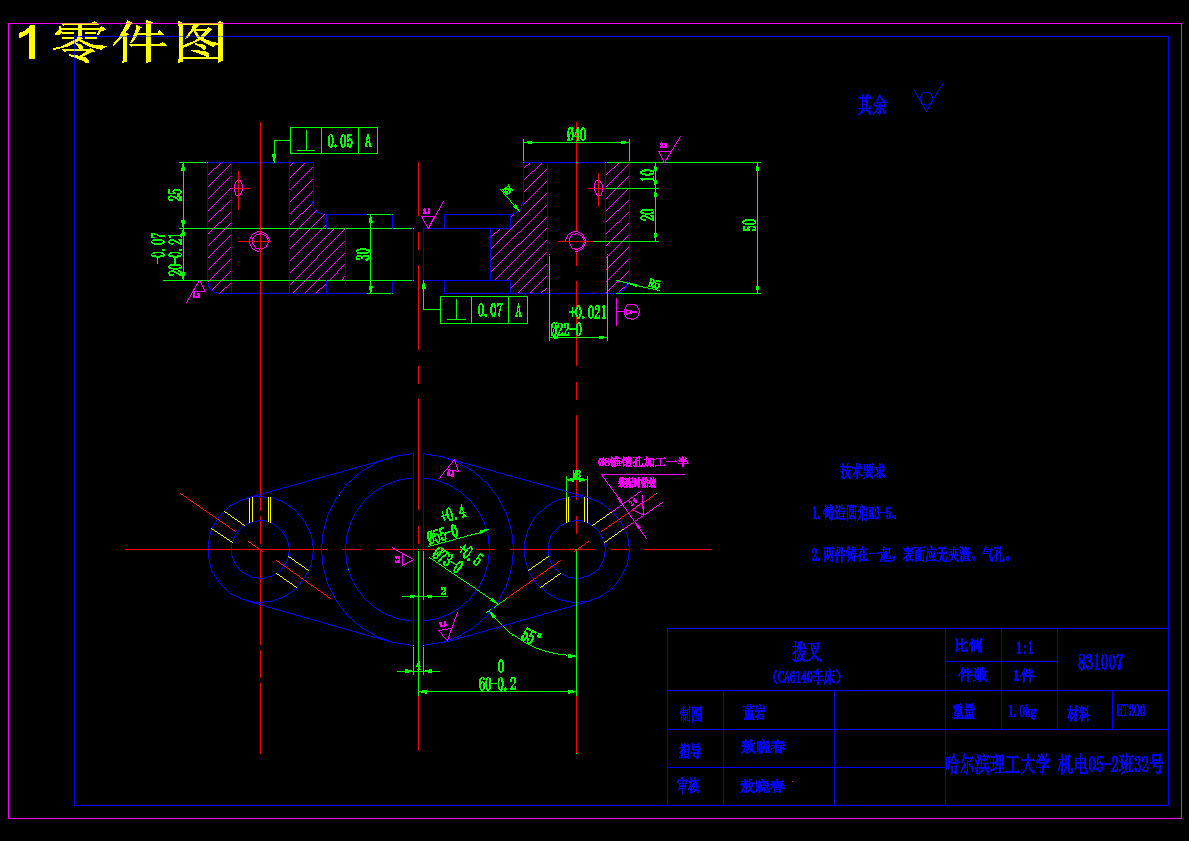Click the '重量' label cell
1189x841 pixels.
tap(965, 711)
